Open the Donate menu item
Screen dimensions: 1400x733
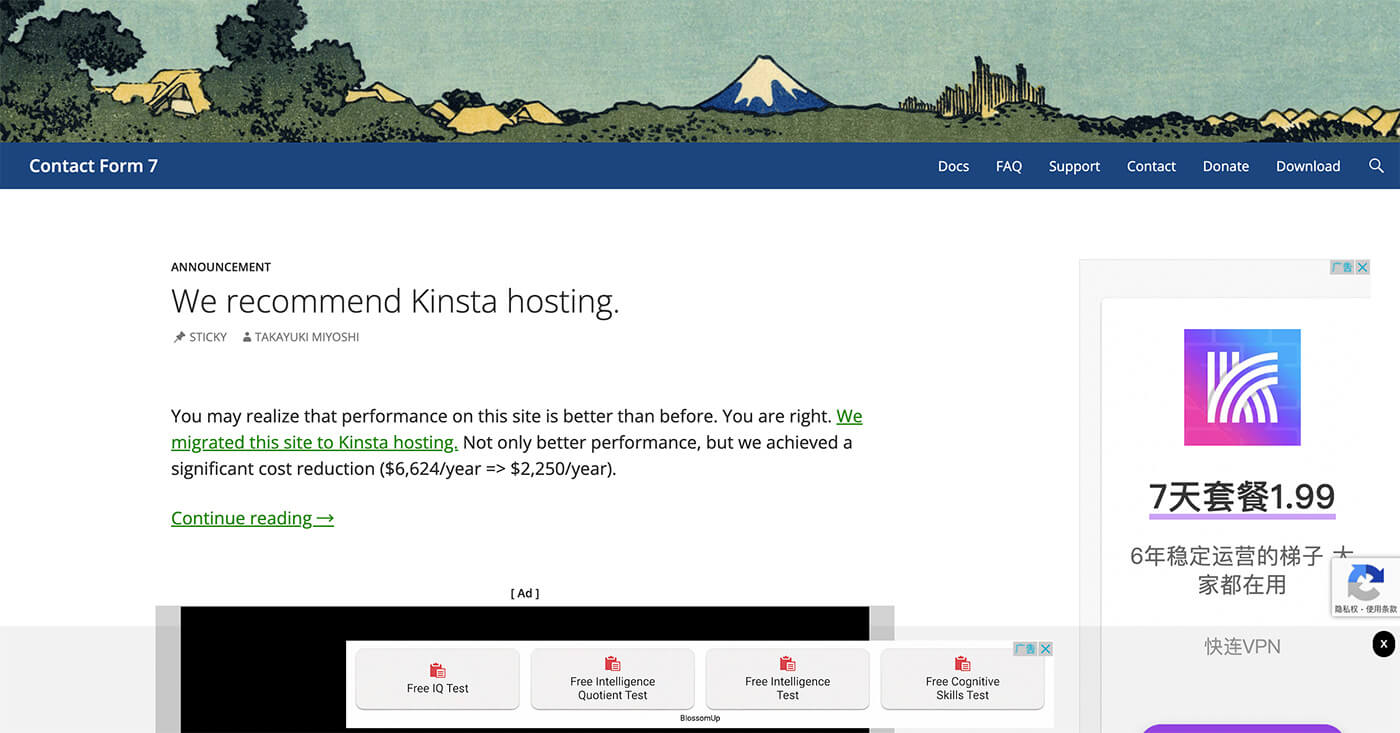click(x=1226, y=166)
